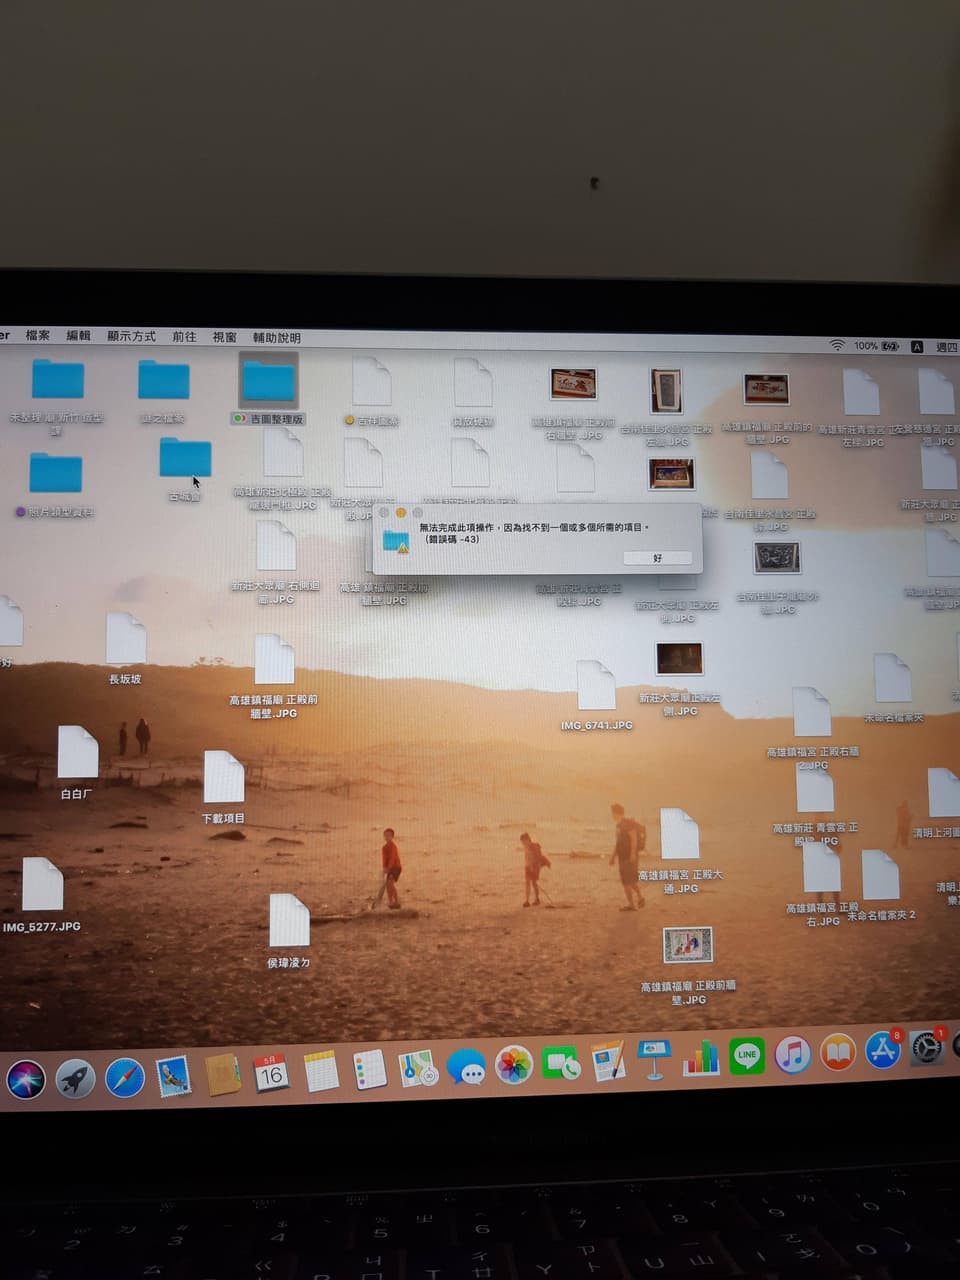The height and width of the screenshot is (1280, 960).
Task: Click the 好 button in error dialog
Action: (x=656, y=558)
